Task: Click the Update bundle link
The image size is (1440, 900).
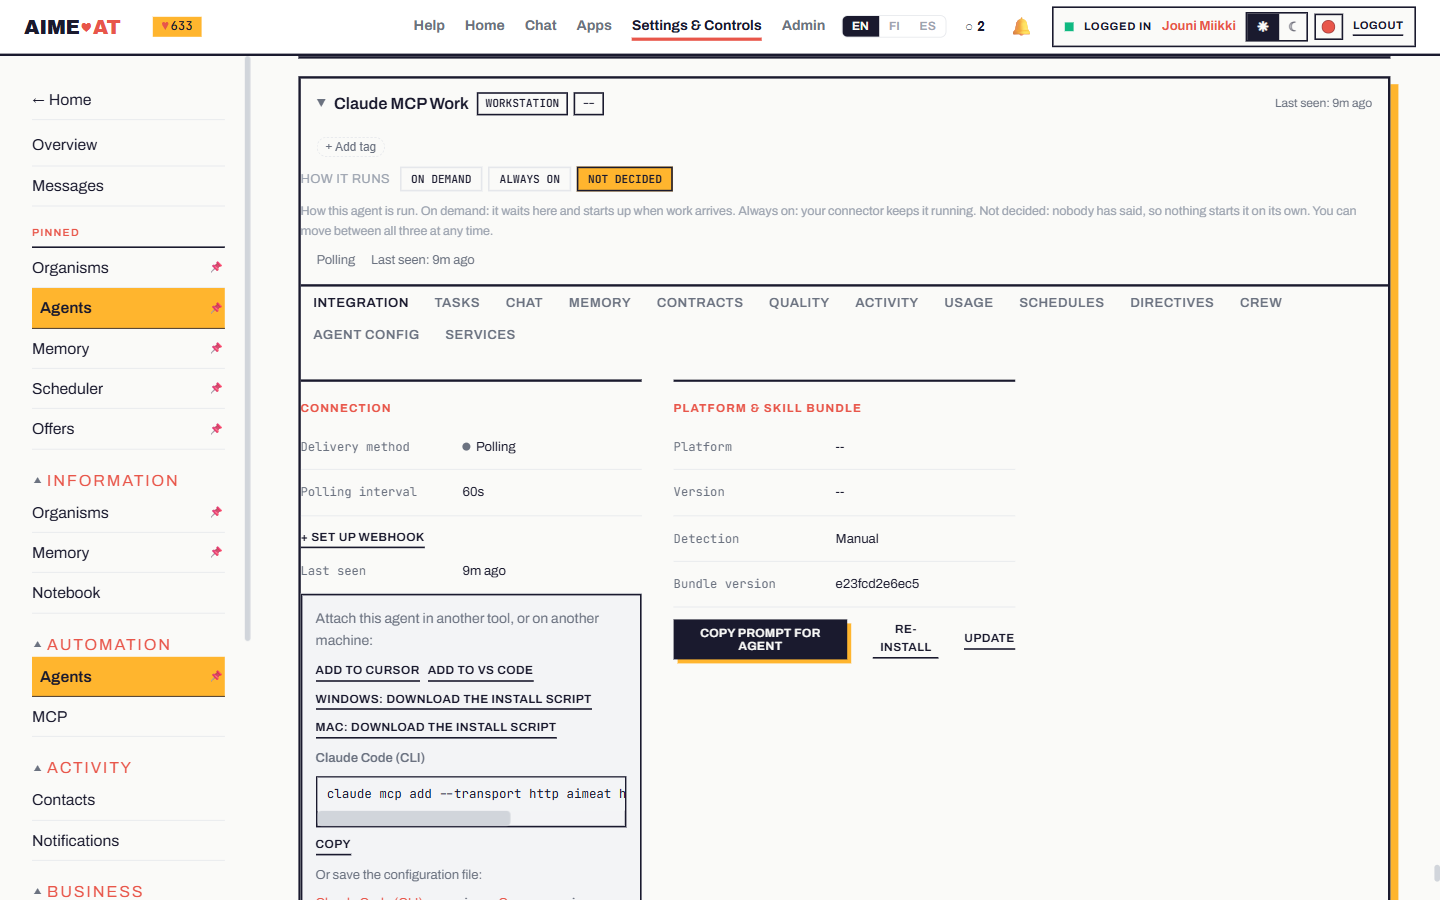Action: coord(989,638)
